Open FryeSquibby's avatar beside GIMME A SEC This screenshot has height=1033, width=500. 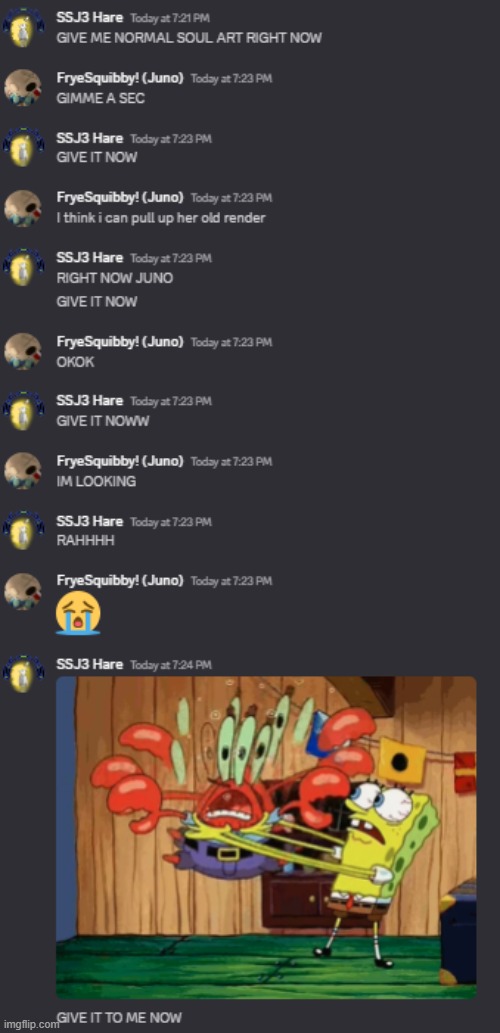point(23,88)
